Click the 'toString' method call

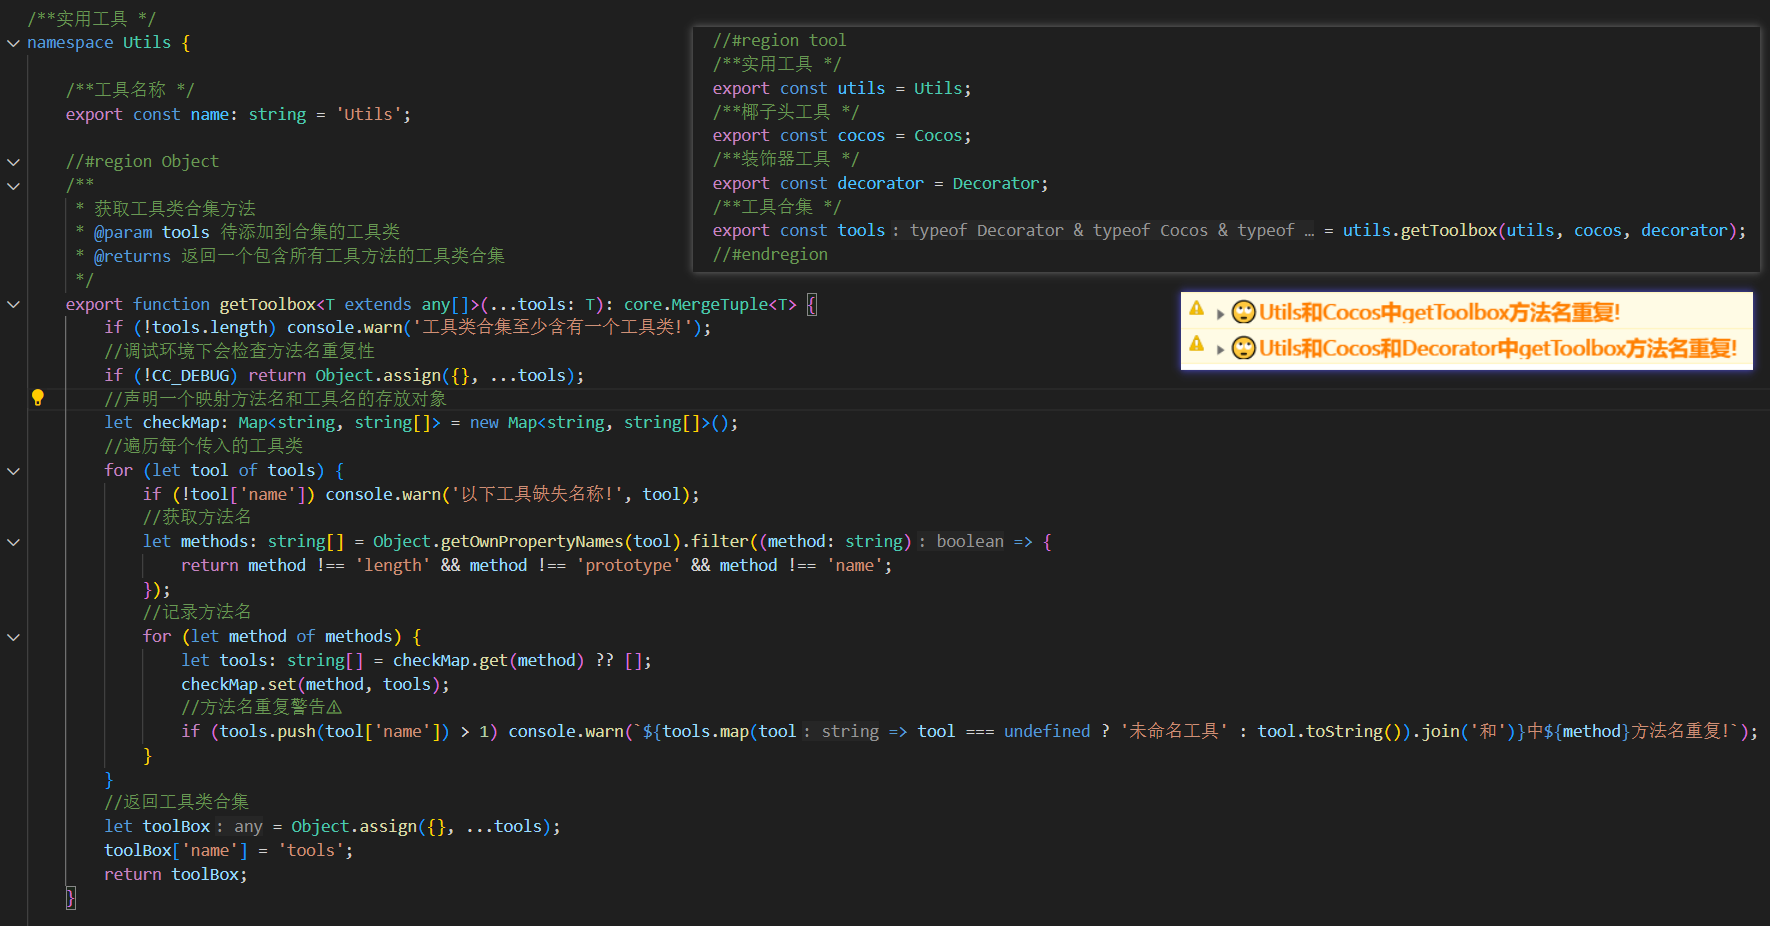coord(1345,732)
